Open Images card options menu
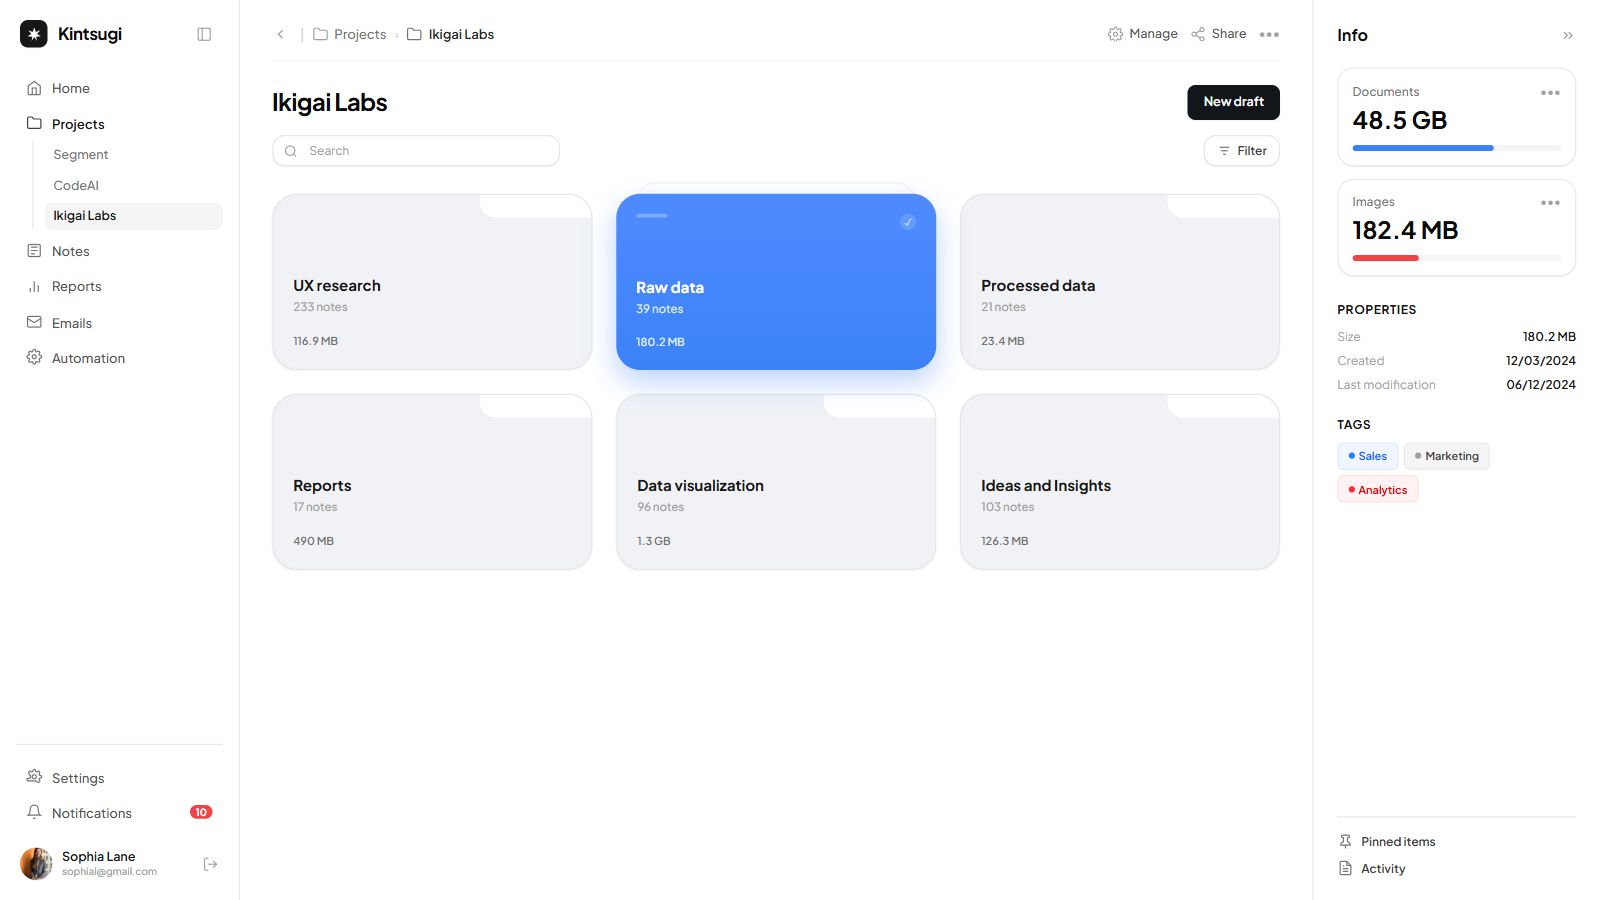 coord(1550,202)
